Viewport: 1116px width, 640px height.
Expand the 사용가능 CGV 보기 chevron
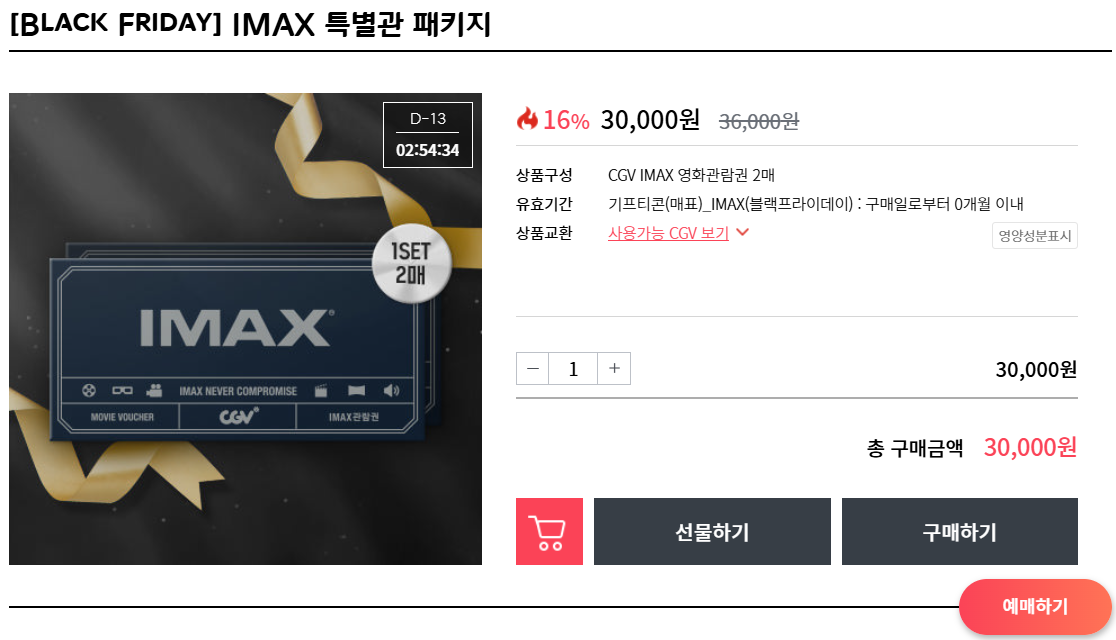[742, 232]
